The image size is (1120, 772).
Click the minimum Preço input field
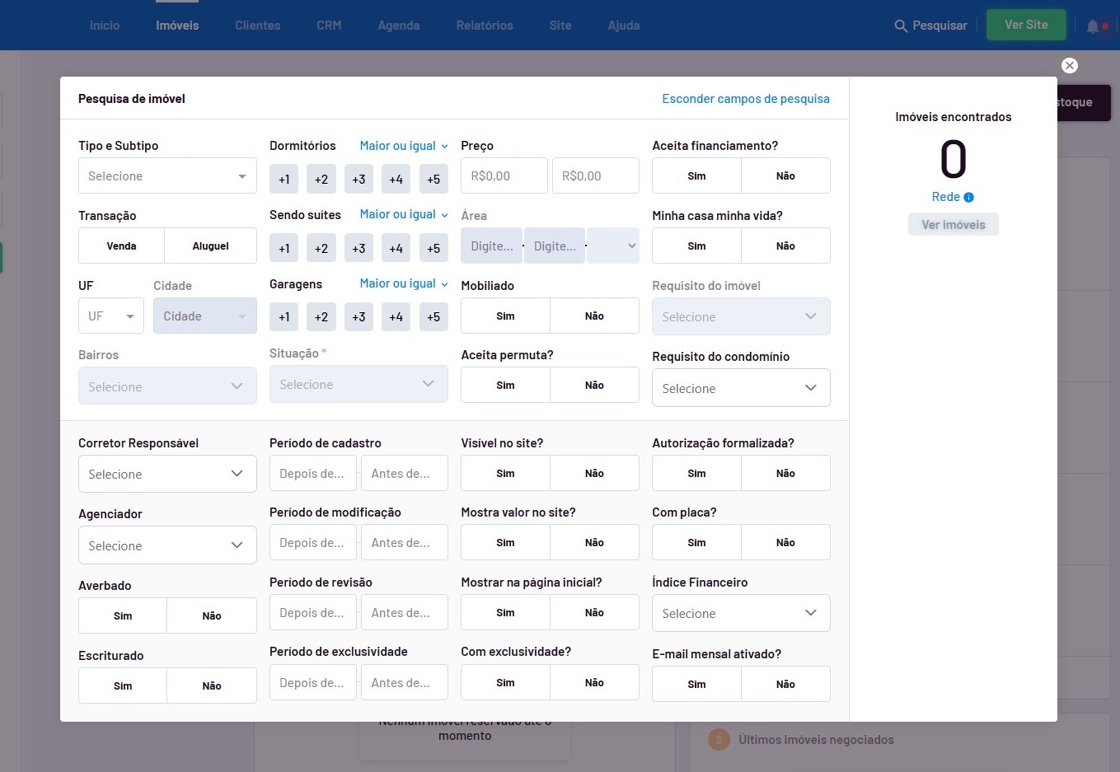coord(504,176)
